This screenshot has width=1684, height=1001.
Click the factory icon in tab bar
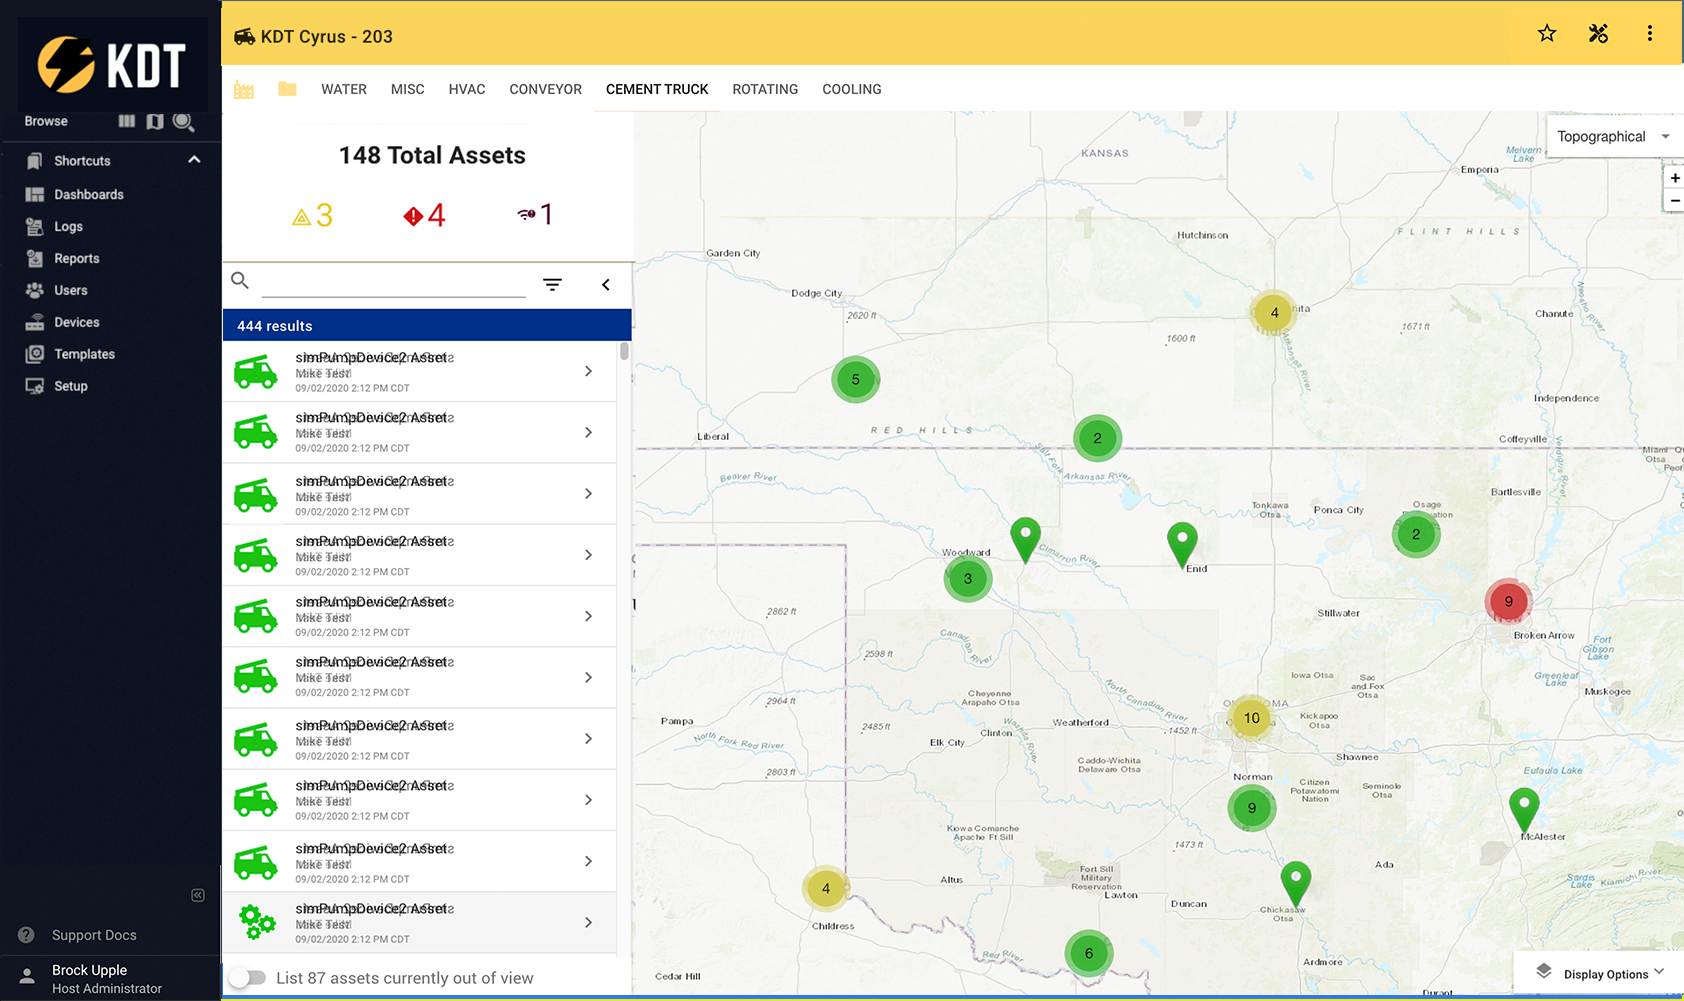[x=244, y=89]
